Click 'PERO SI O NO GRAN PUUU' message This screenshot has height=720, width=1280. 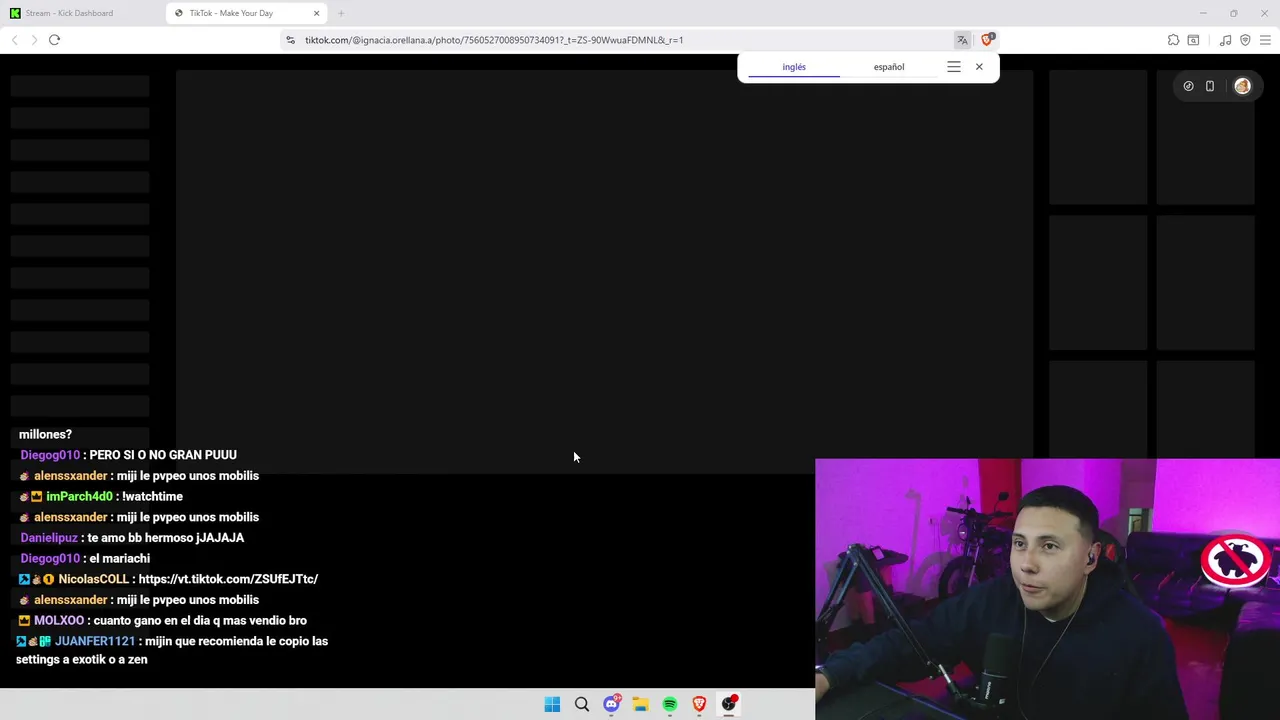coord(163,455)
